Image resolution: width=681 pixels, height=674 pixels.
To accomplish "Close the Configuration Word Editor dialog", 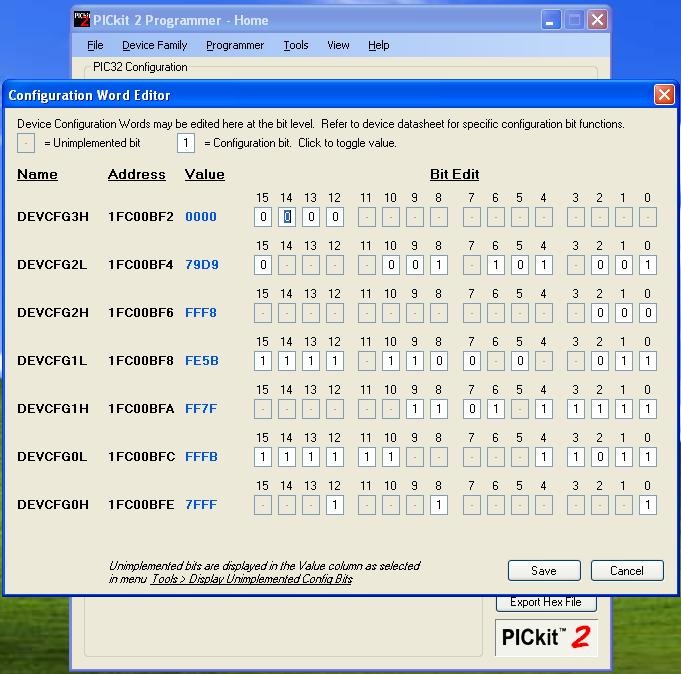I will (x=664, y=94).
